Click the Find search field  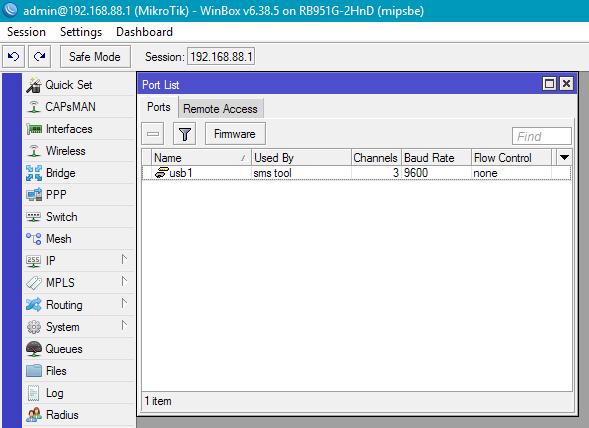[542, 136]
